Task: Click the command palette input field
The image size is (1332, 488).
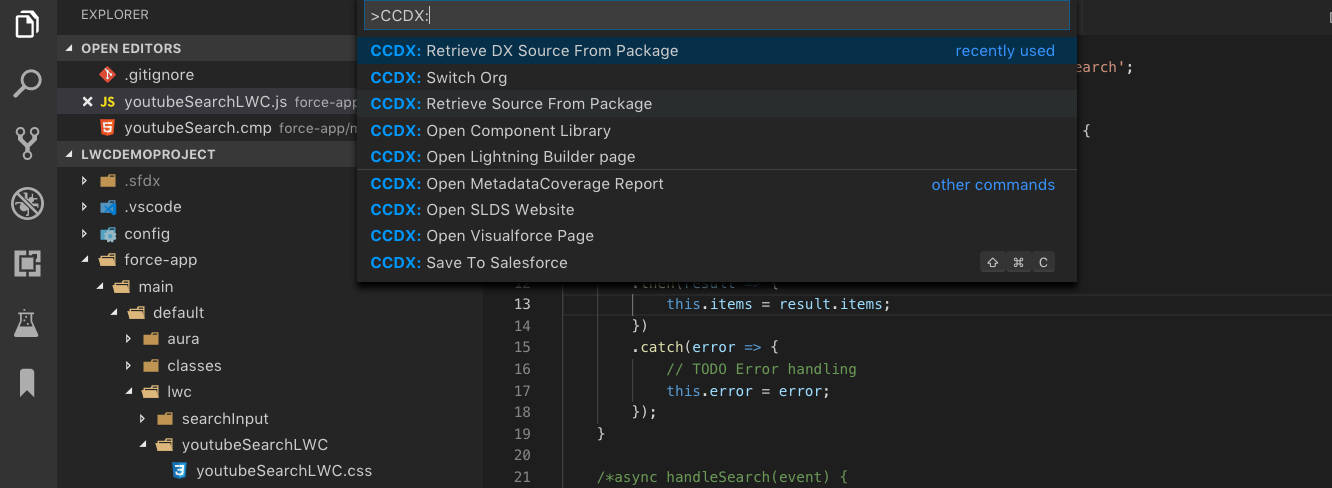Action: tap(716, 16)
